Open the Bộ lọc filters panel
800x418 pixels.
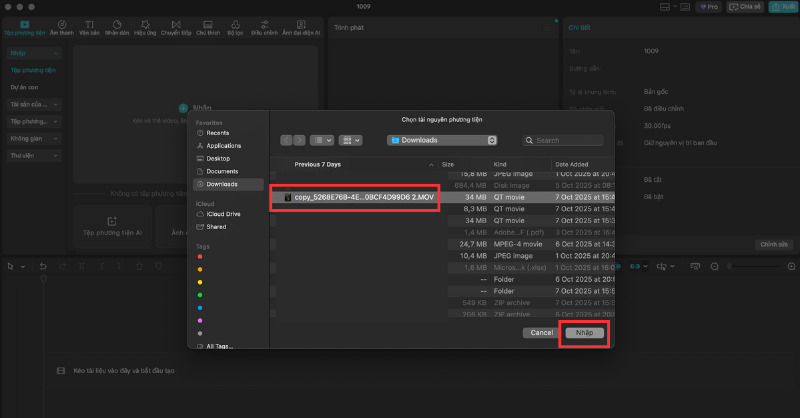pos(235,25)
